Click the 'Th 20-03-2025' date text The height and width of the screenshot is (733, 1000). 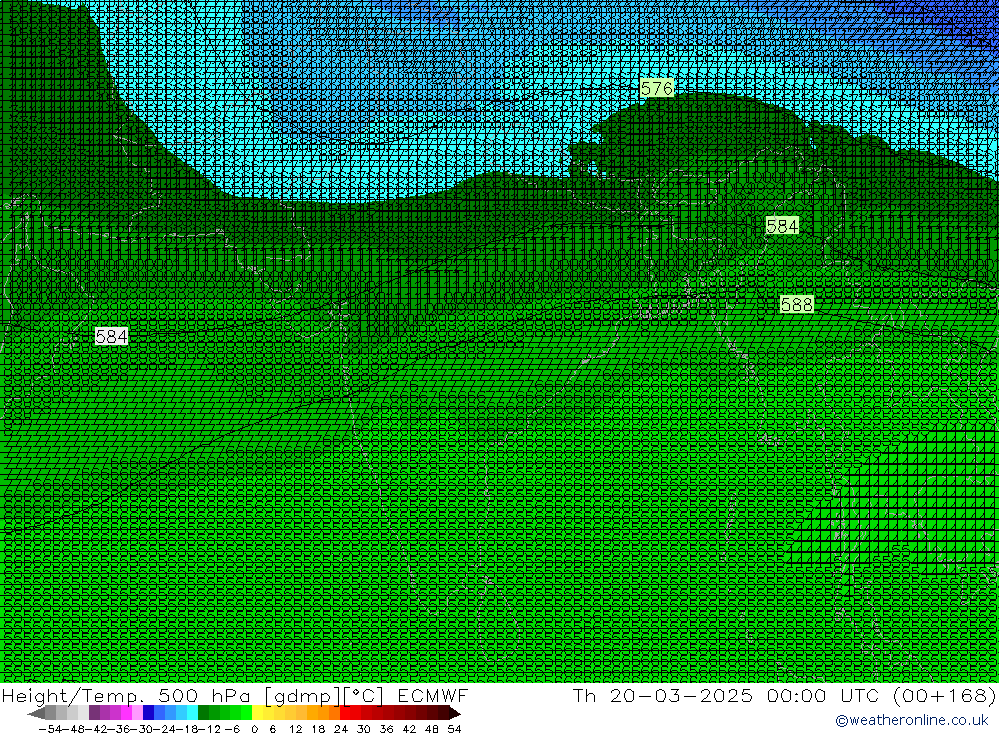tap(663, 695)
